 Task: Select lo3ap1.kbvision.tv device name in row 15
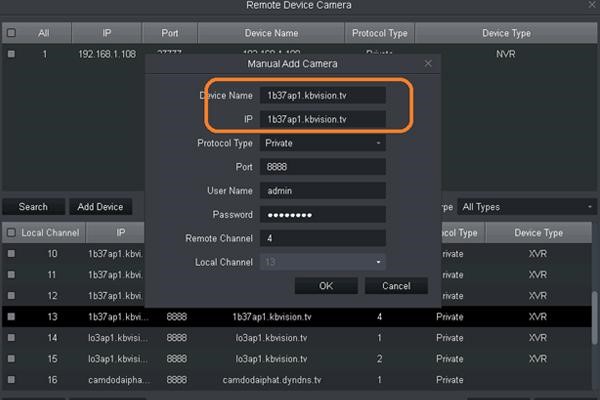click(x=271, y=359)
